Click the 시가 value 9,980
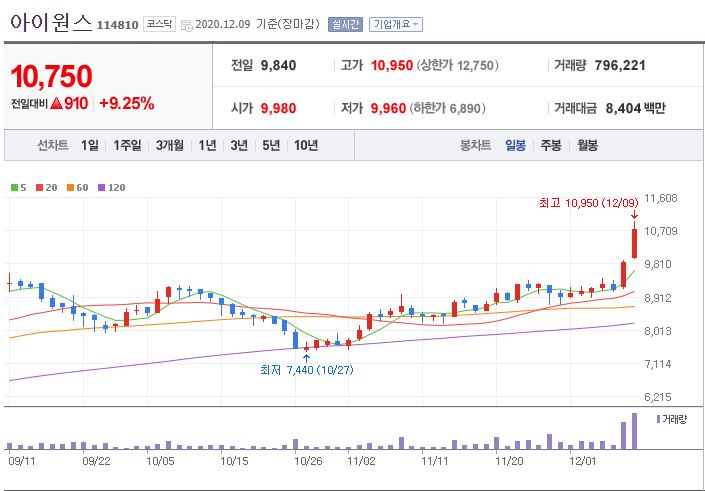The height and width of the screenshot is (491, 705). (278, 108)
